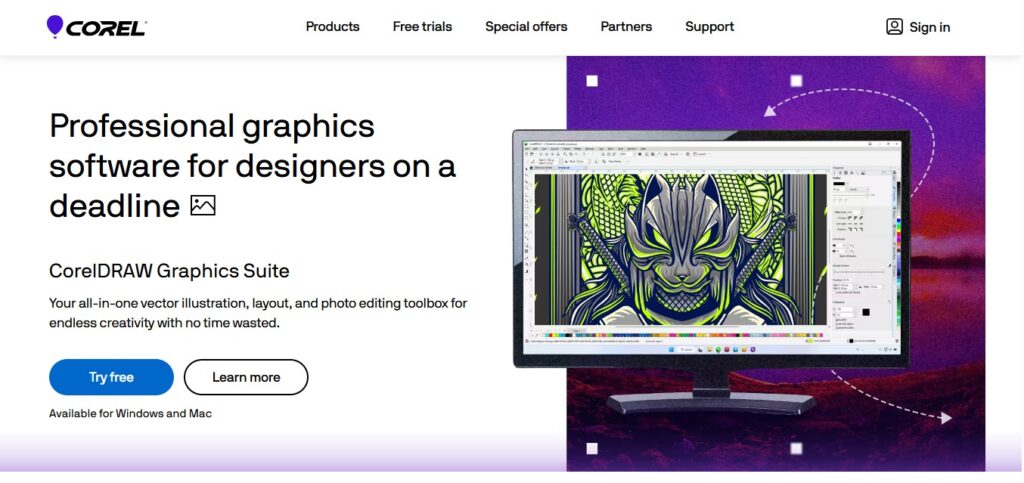Open the Support menu item
This screenshot has width=1024, height=483.
[x=709, y=27]
